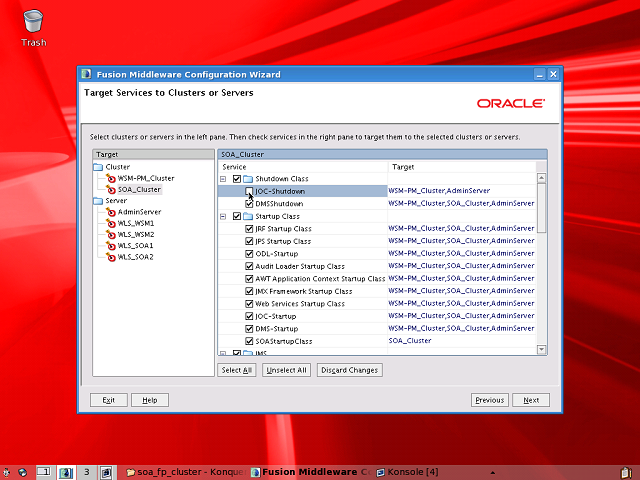Open the Trash icon on desktop

click(33, 28)
